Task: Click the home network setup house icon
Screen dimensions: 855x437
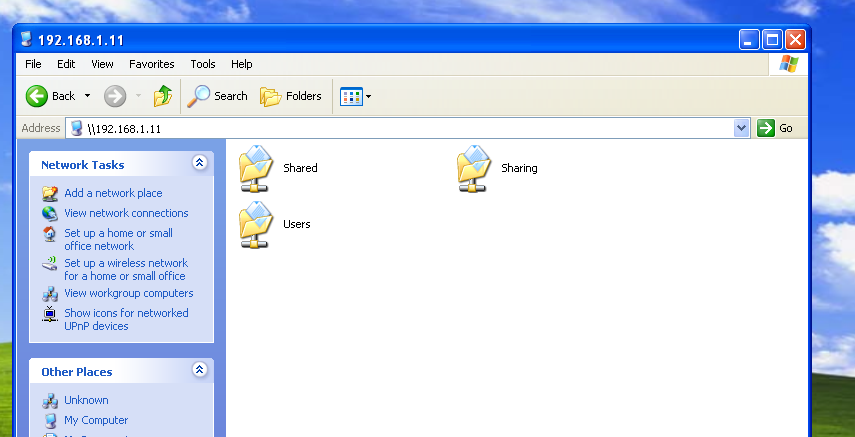Action: point(50,234)
